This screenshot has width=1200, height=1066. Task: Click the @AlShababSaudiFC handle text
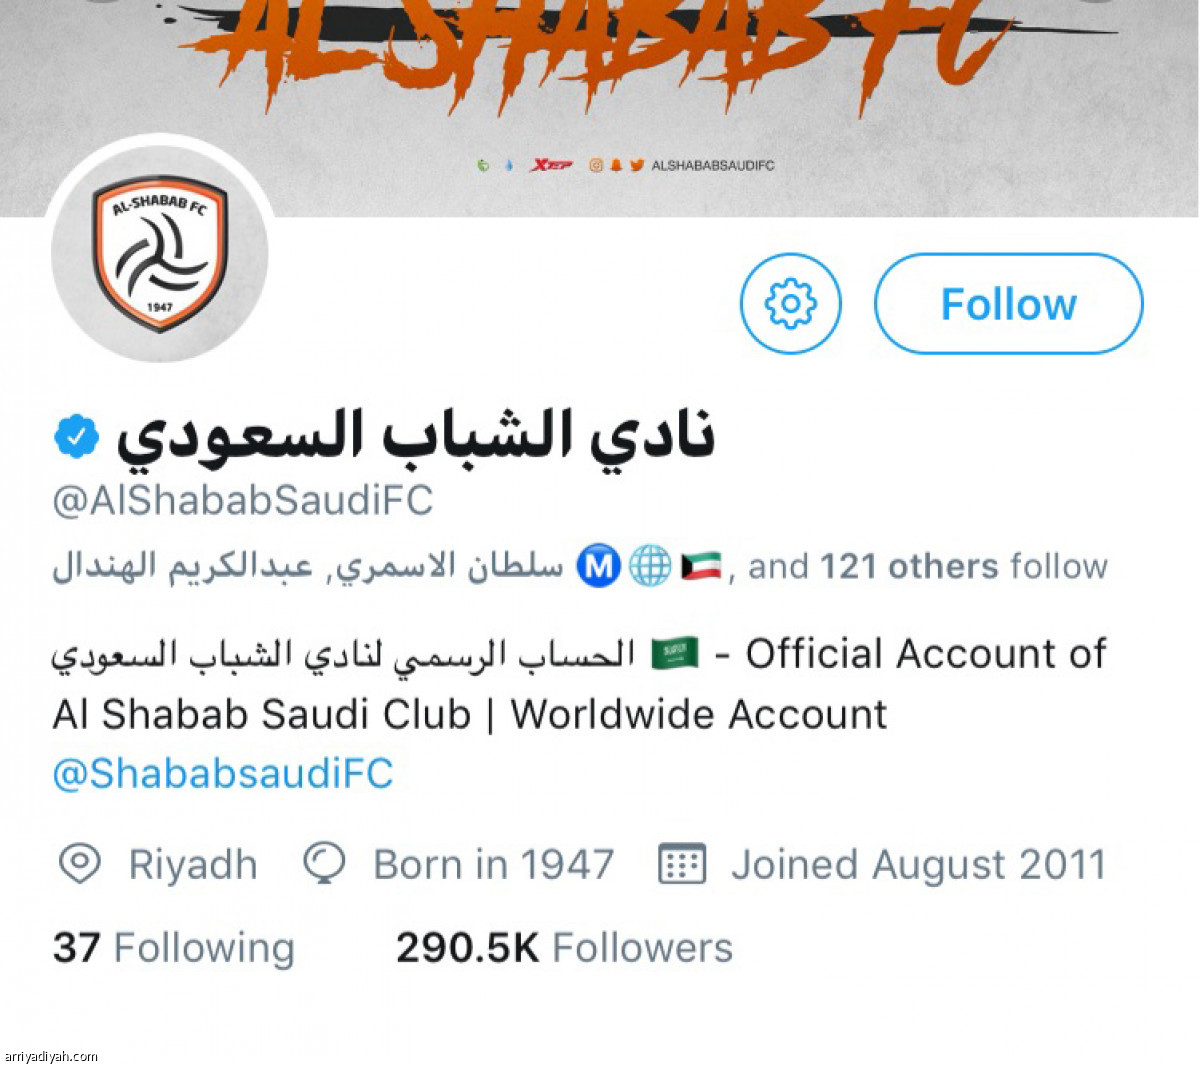(x=242, y=500)
